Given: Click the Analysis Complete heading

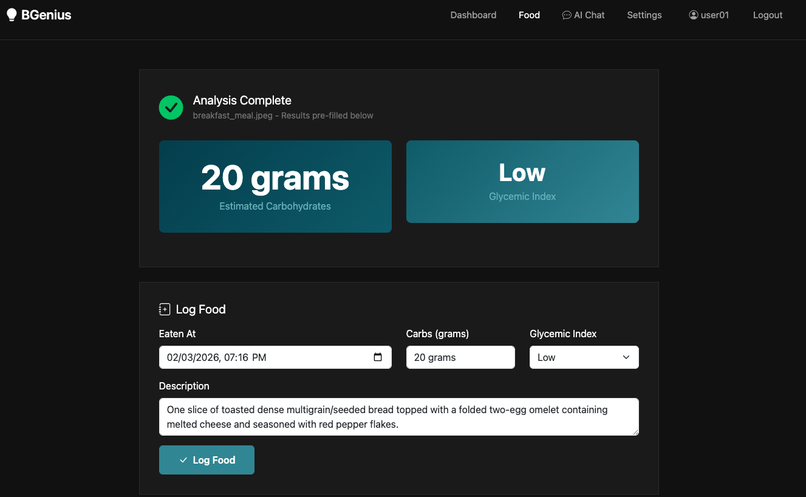Looking at the screenshot, I should click(x=242, y=100).
